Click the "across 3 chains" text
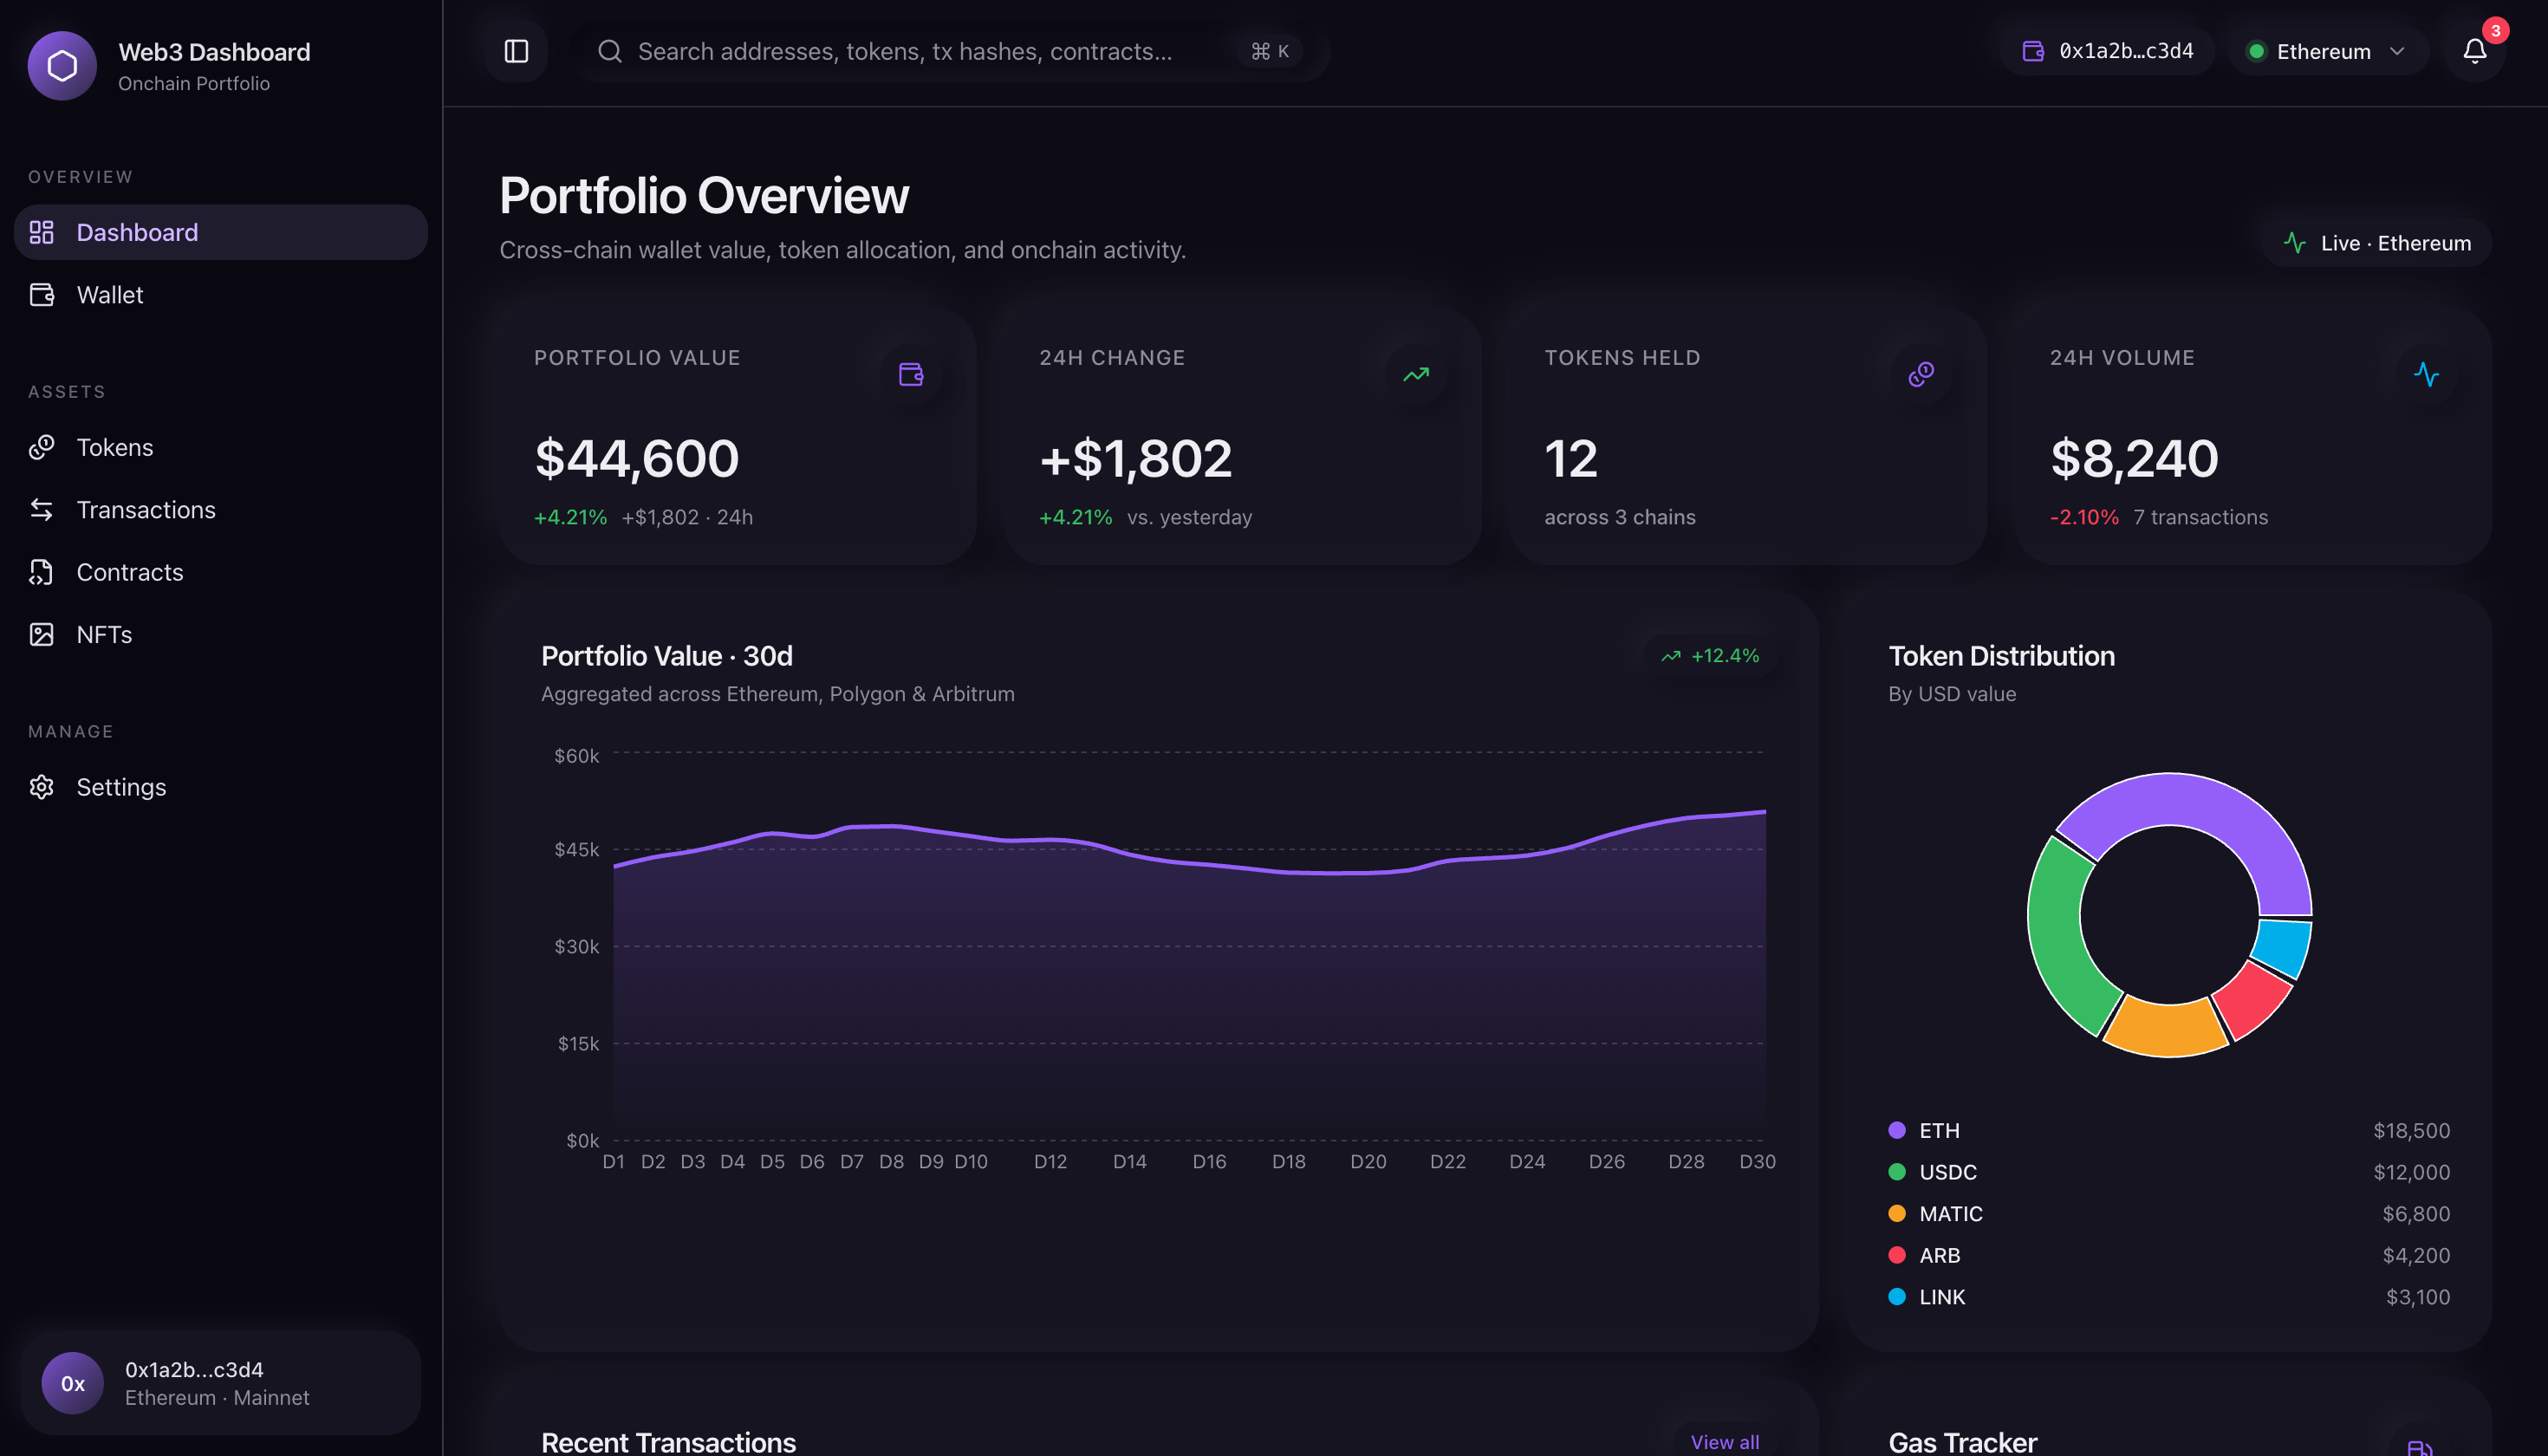 coord(1620,517)
